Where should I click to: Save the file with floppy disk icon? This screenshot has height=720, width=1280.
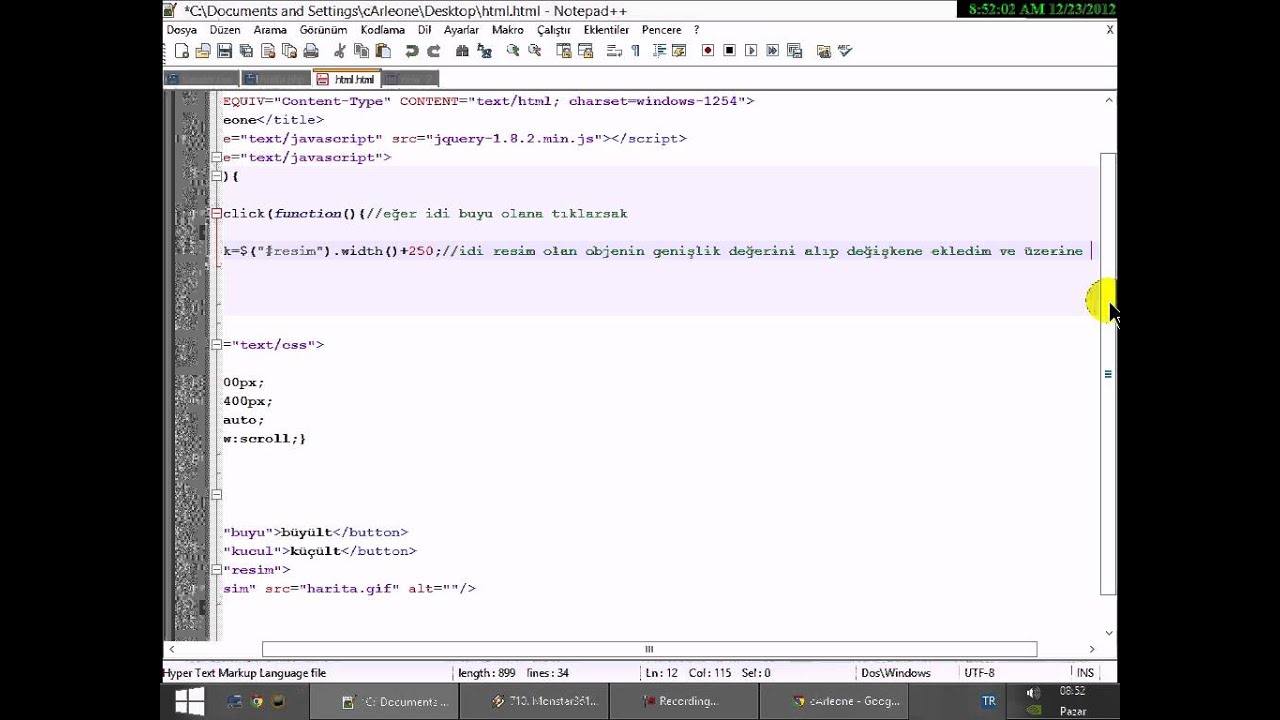(224, 50)
